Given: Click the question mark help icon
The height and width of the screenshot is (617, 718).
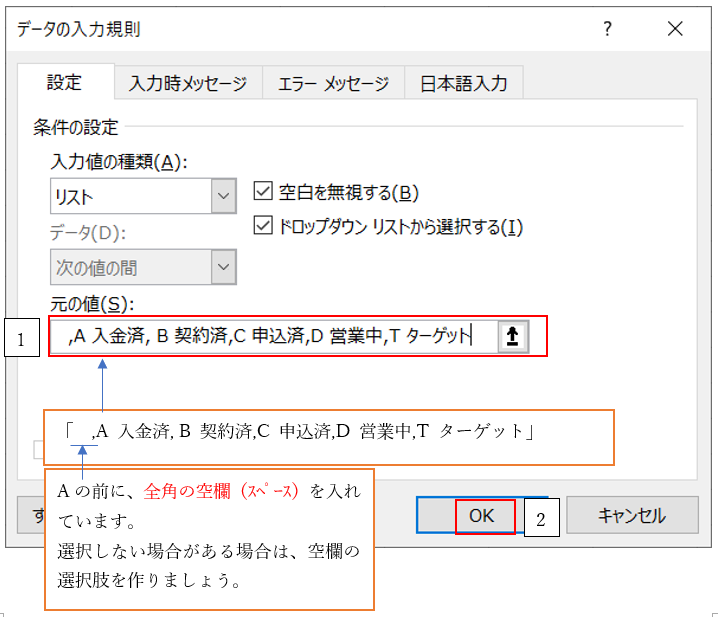Looking at the screenshot, I should (607, 29).
